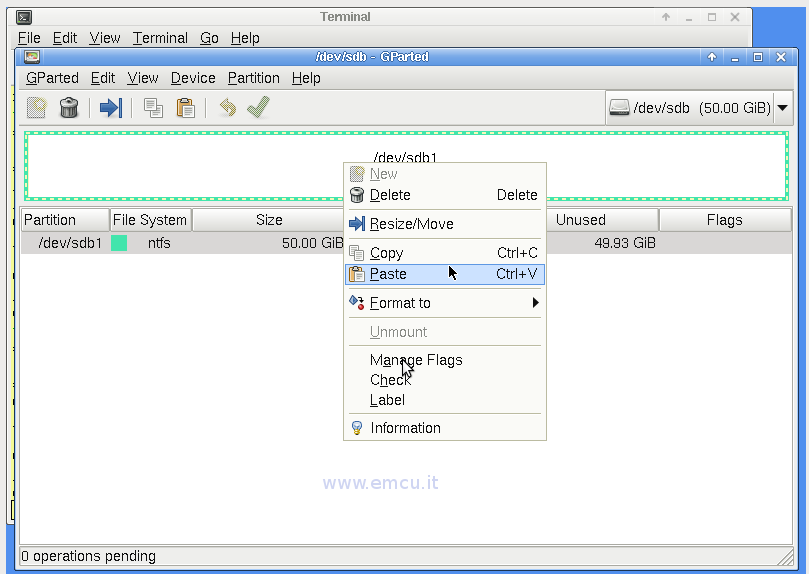Click the Paste partition toolbar icon
Screen dimensions: 809x574
185,108
